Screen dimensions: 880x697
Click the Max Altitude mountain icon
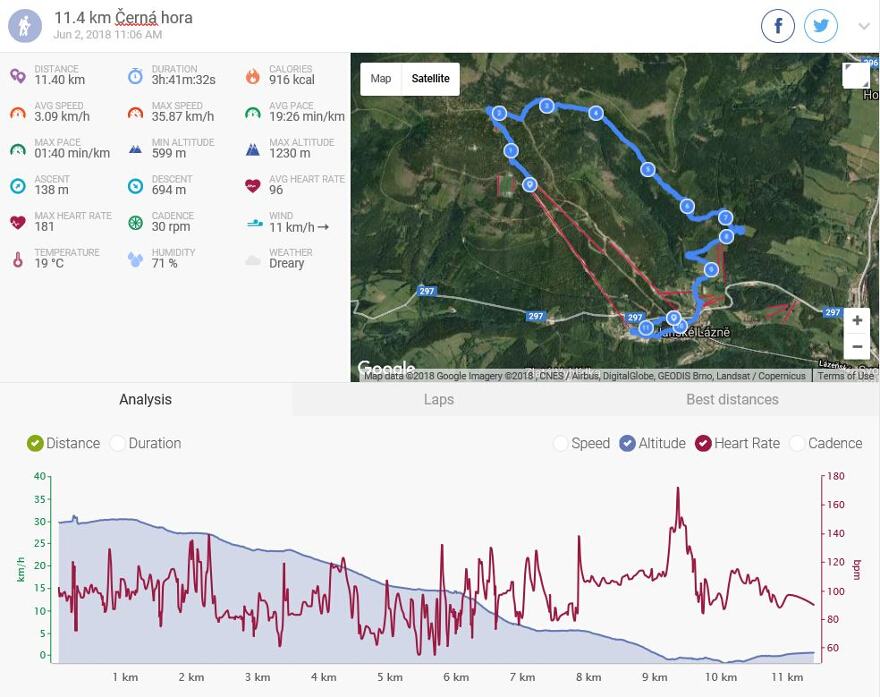(x=253, y=149)
